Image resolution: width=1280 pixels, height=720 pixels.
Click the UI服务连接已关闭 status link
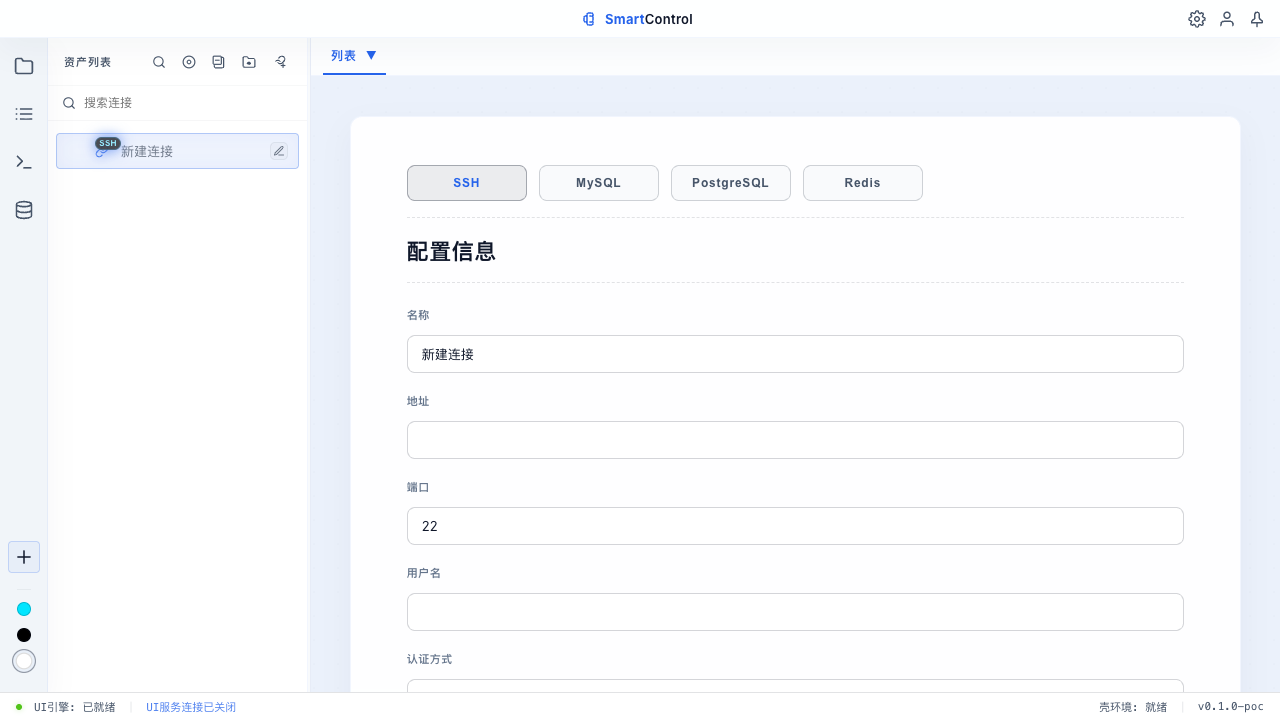191,707
